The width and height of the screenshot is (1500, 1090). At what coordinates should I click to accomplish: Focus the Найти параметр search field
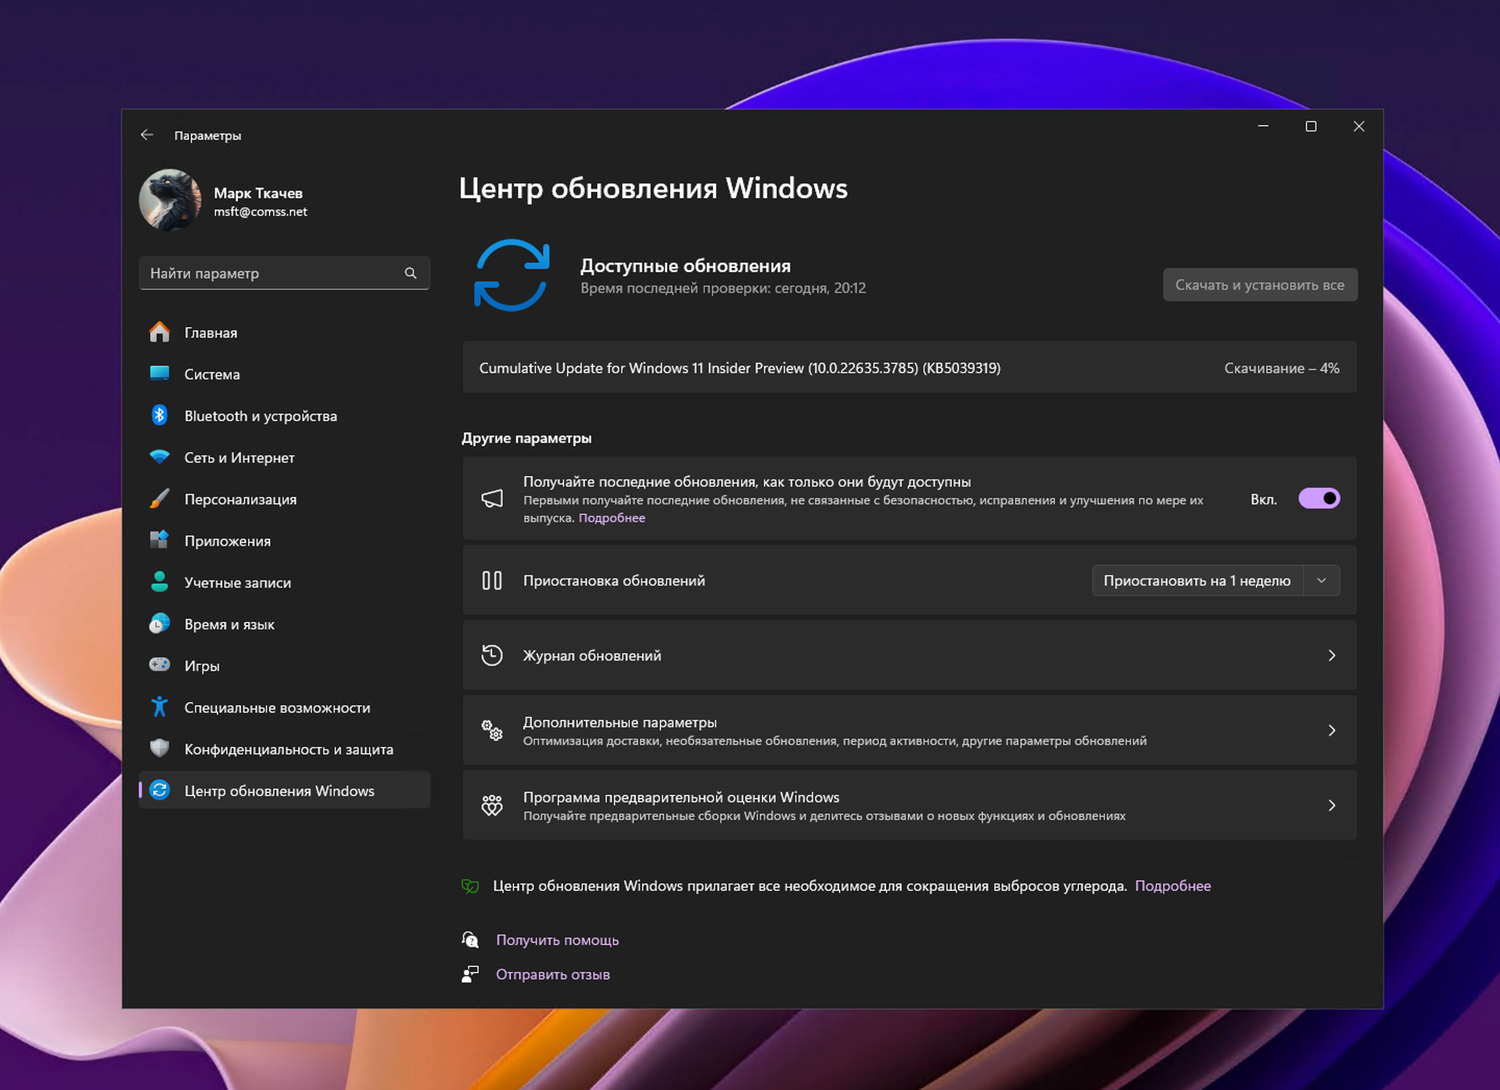pos(284,273)
